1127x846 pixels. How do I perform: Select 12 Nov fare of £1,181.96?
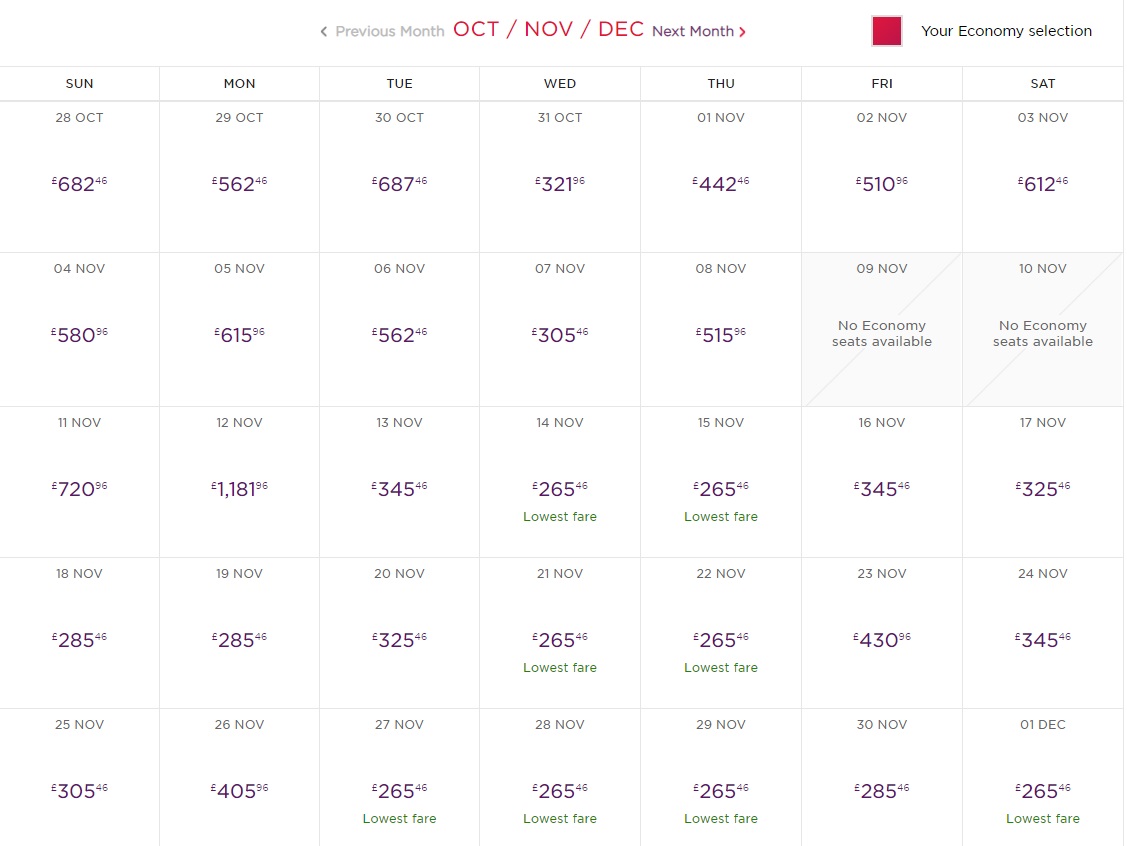[239, 490]
